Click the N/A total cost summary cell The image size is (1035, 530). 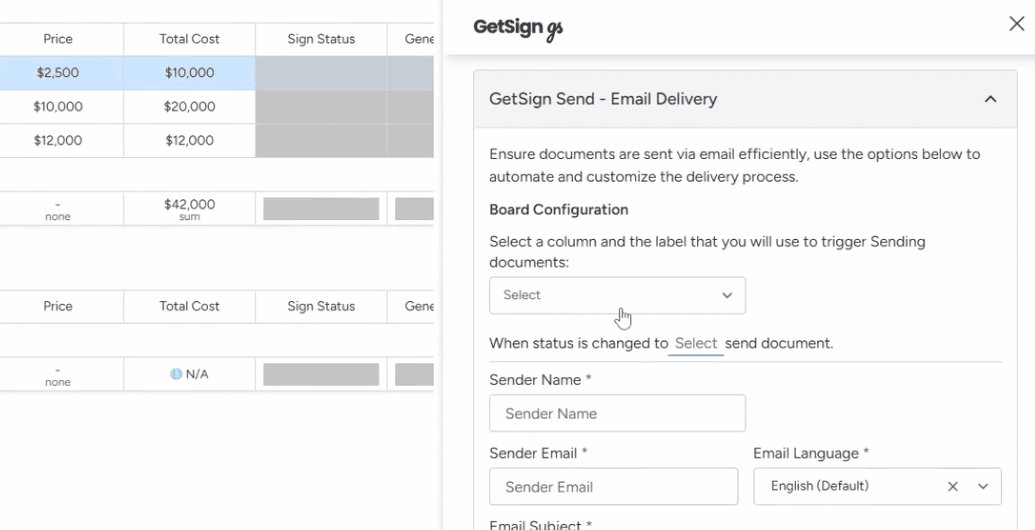pyautogui.click(x=189, y=374)
